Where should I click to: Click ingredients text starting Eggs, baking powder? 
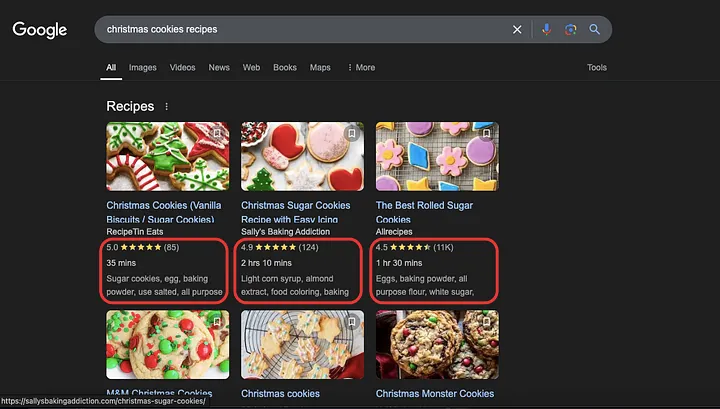pyautogui.click(x=425, y=285)
